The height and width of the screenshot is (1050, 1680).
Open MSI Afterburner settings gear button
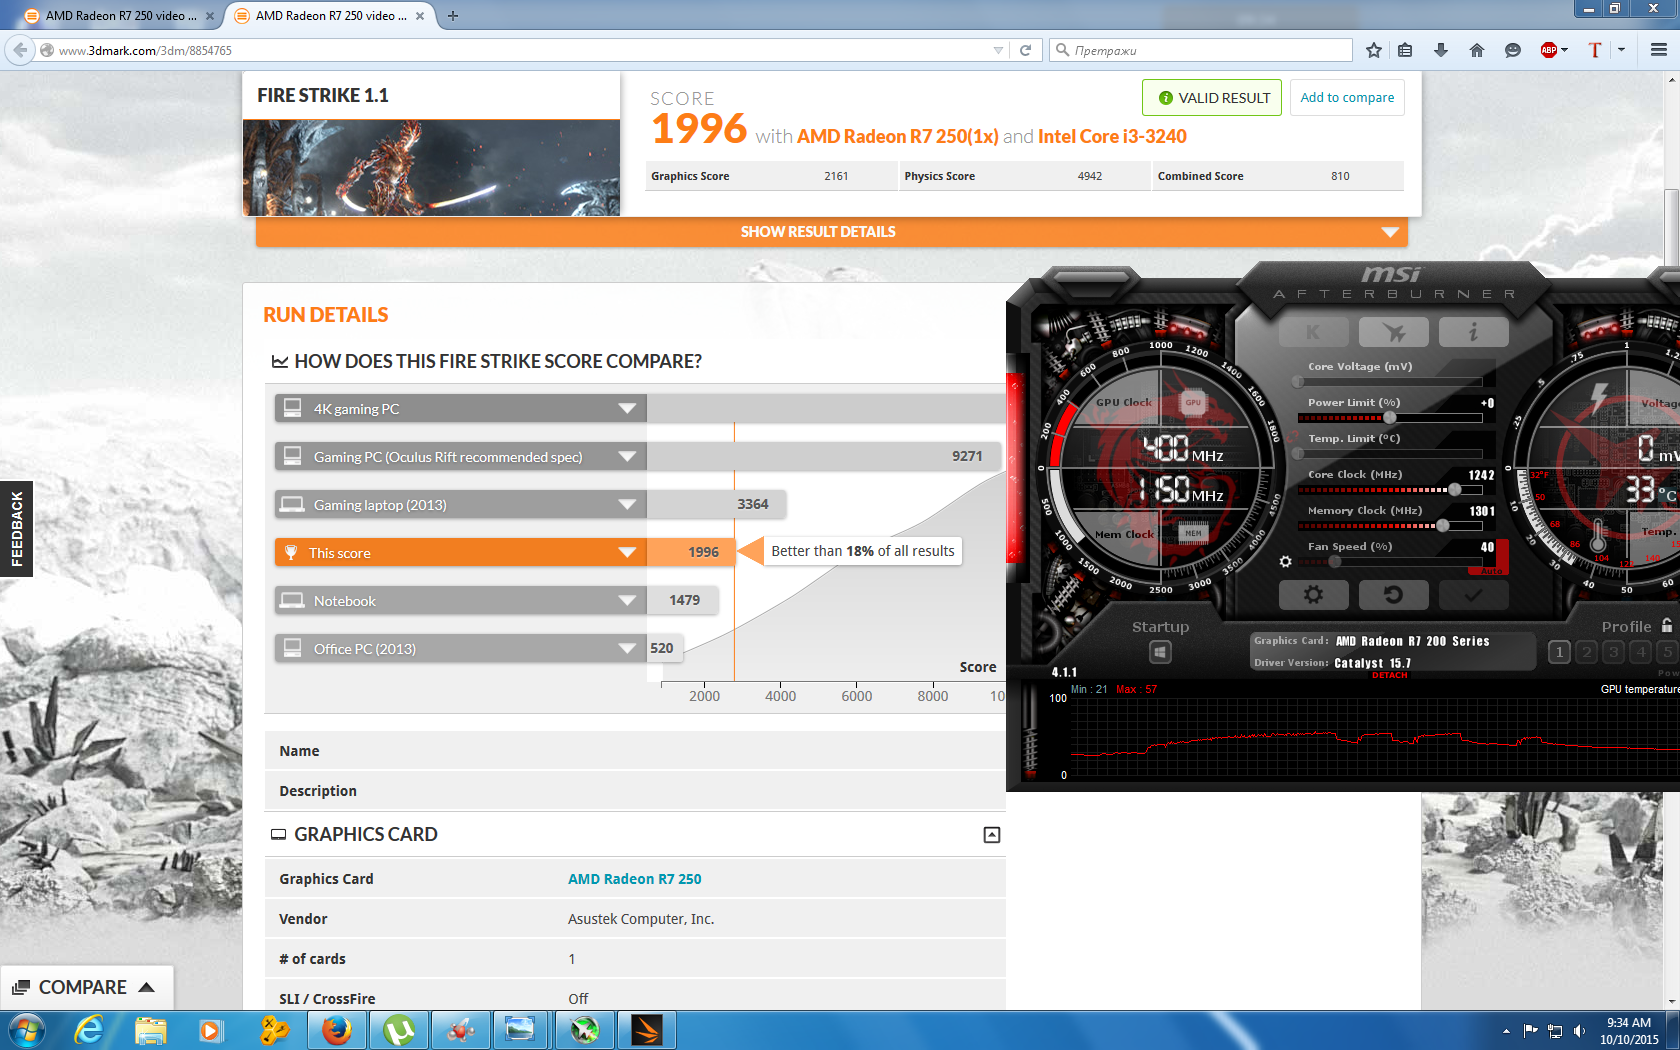[x=1313, y=595]
